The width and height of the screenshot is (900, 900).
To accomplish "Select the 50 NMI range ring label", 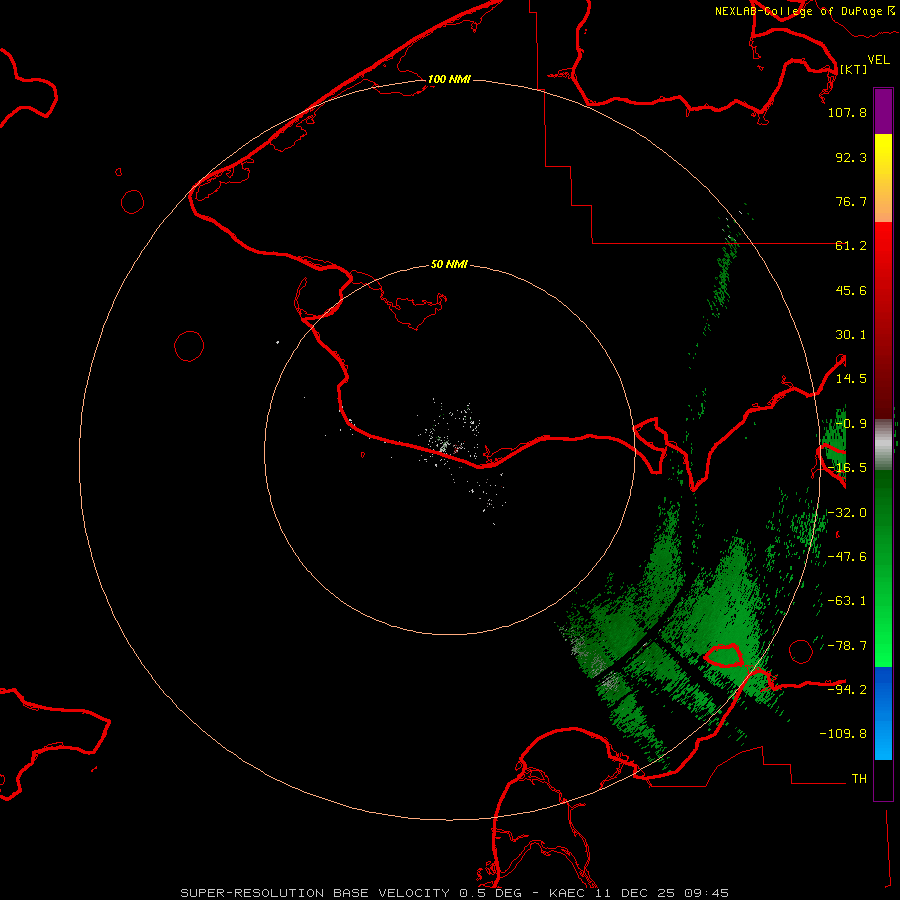I will pyautogui.click(x=449, y=264).
